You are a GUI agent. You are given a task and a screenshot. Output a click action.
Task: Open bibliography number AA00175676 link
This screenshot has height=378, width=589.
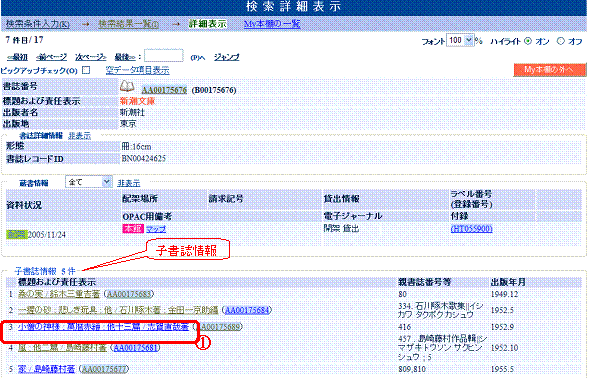[x=164, y=90]
